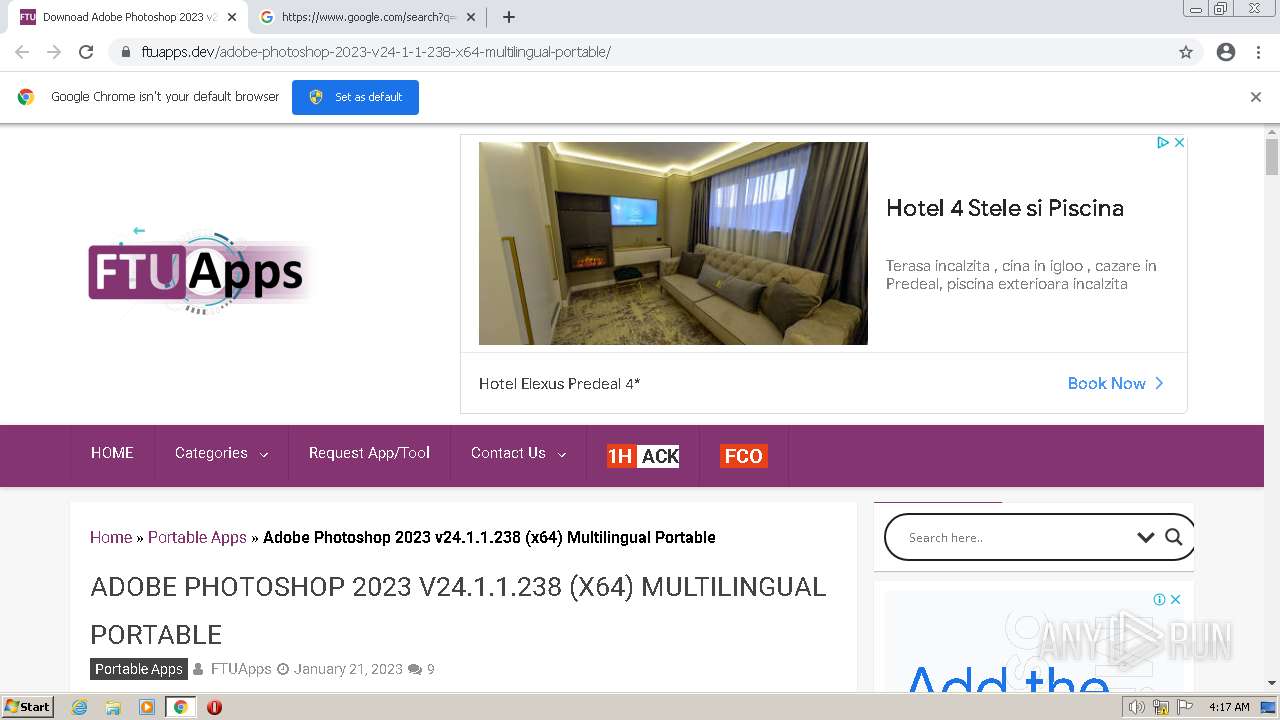The height and width of the screenshot is (720, 1280).
Task: Click the page vertical scrollbar thumb
Action: point(1272,157)
